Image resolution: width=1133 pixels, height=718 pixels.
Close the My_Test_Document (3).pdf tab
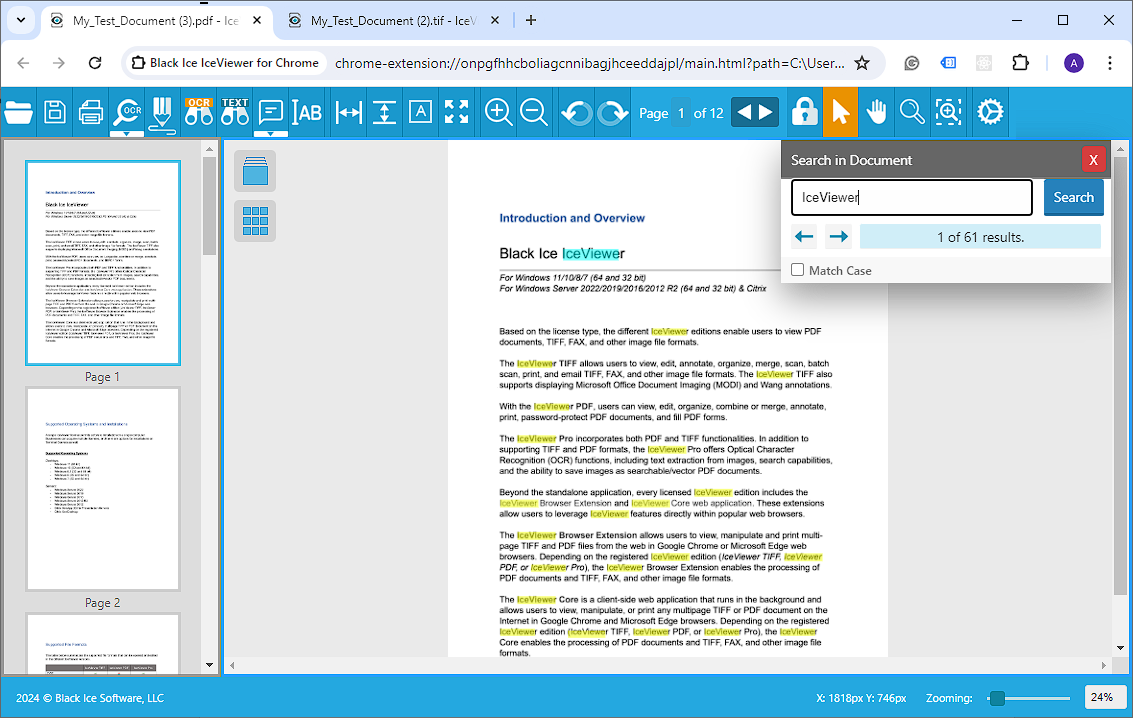pyautogui.click(x=257, y=21)
